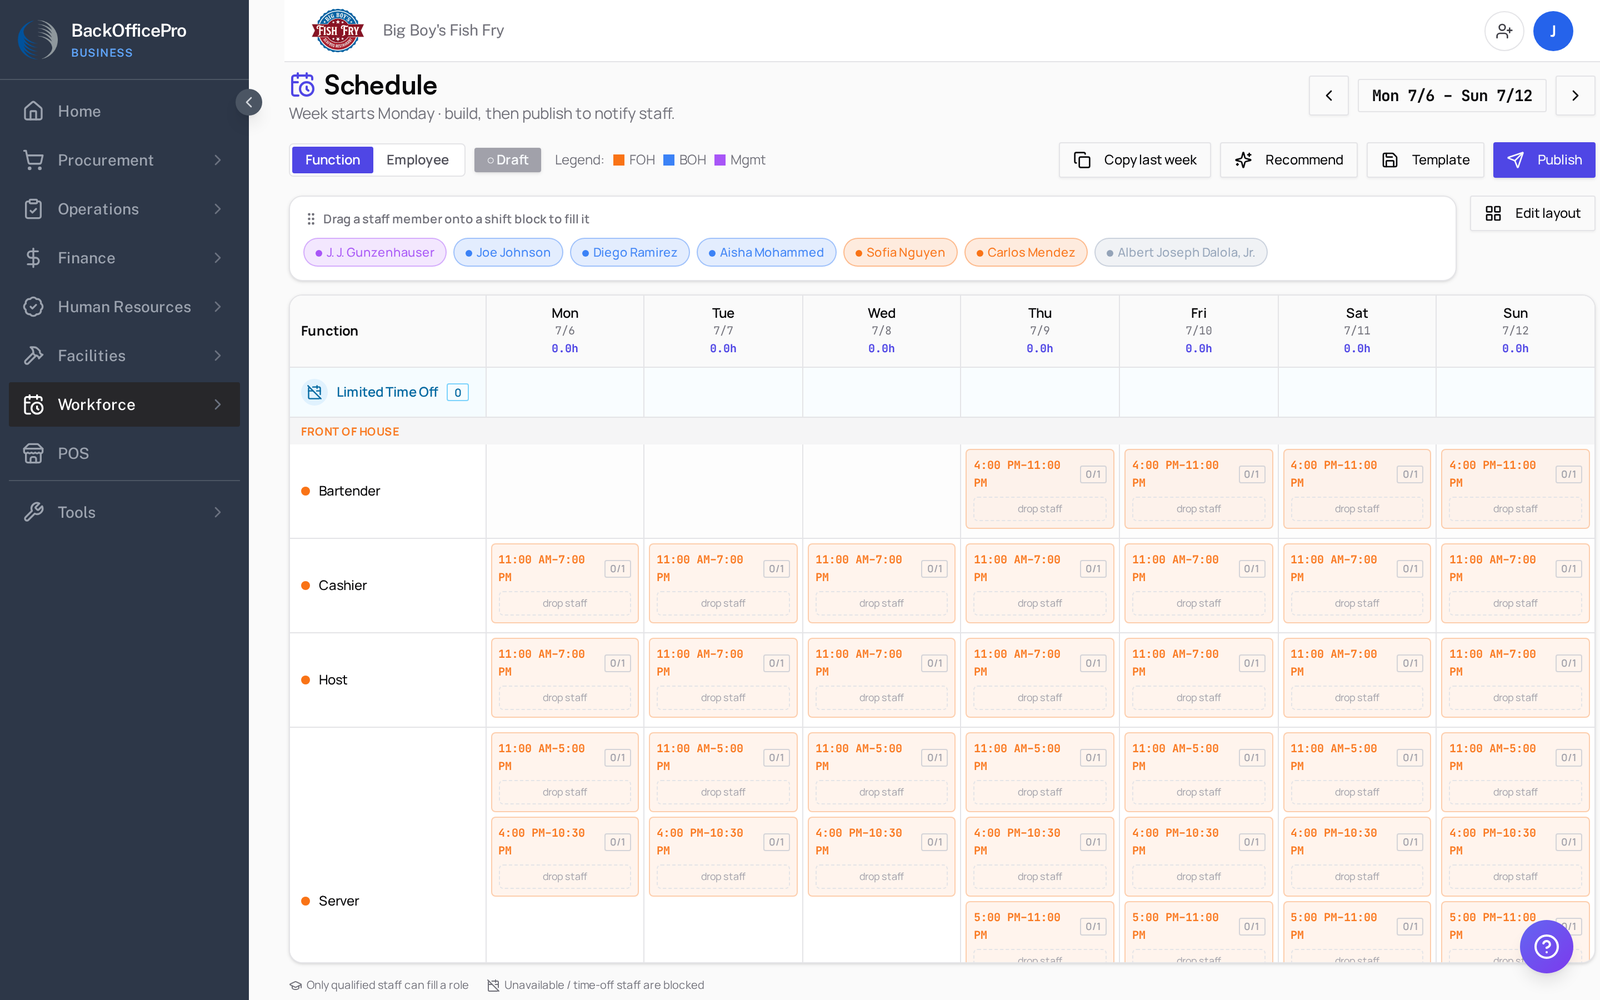Click Copy last week button
Screen dimensions: 1600x1000
point(1135,160)
